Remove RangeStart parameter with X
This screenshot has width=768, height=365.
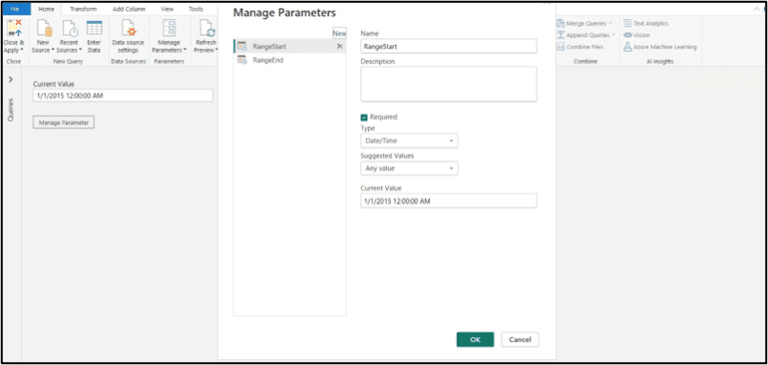coord(339,46)
